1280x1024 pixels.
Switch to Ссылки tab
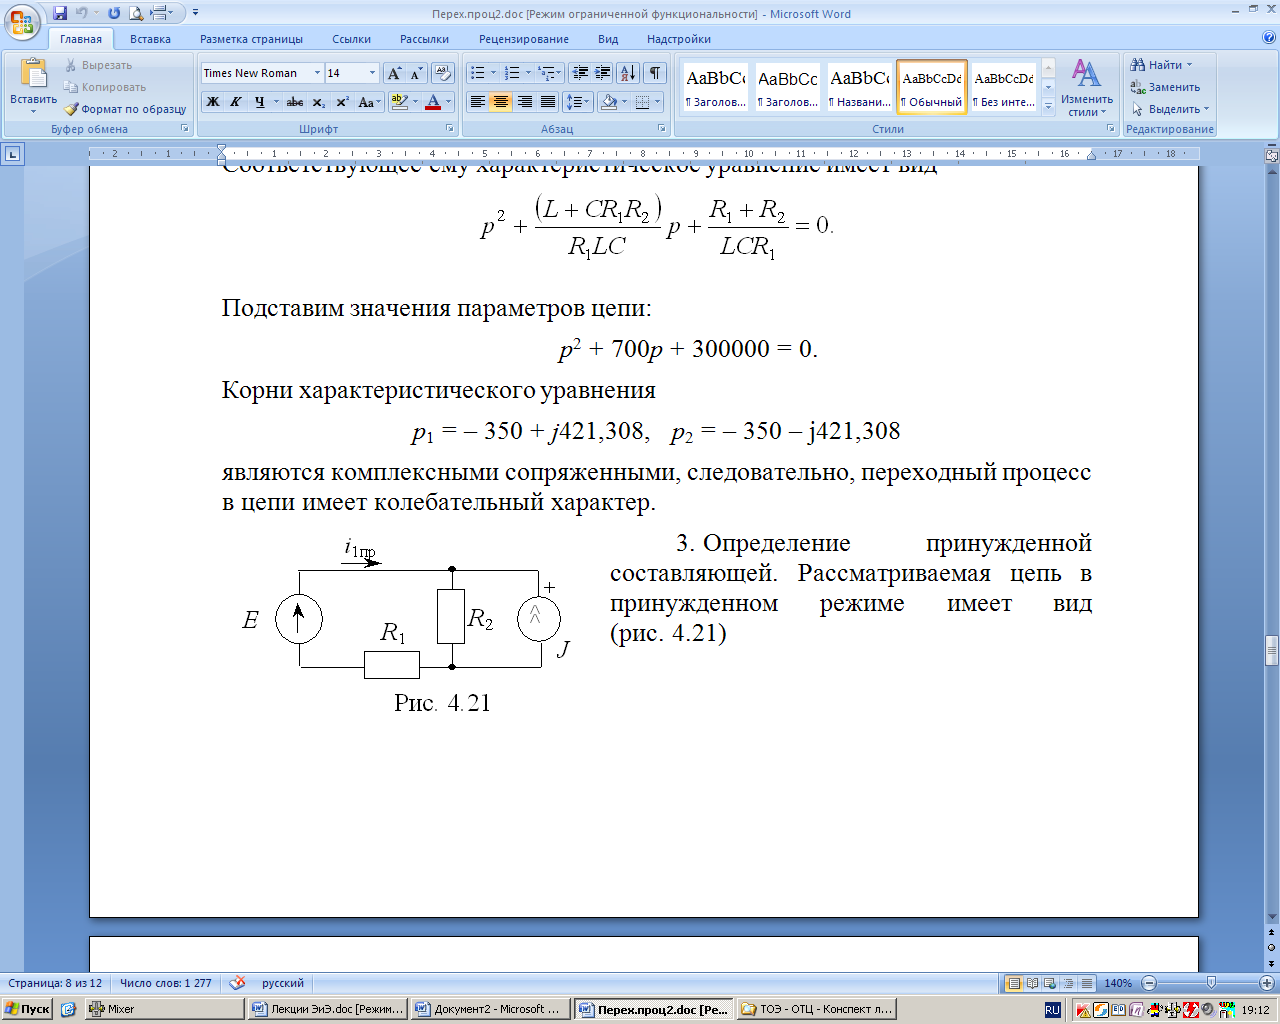[x=351, y=39]
